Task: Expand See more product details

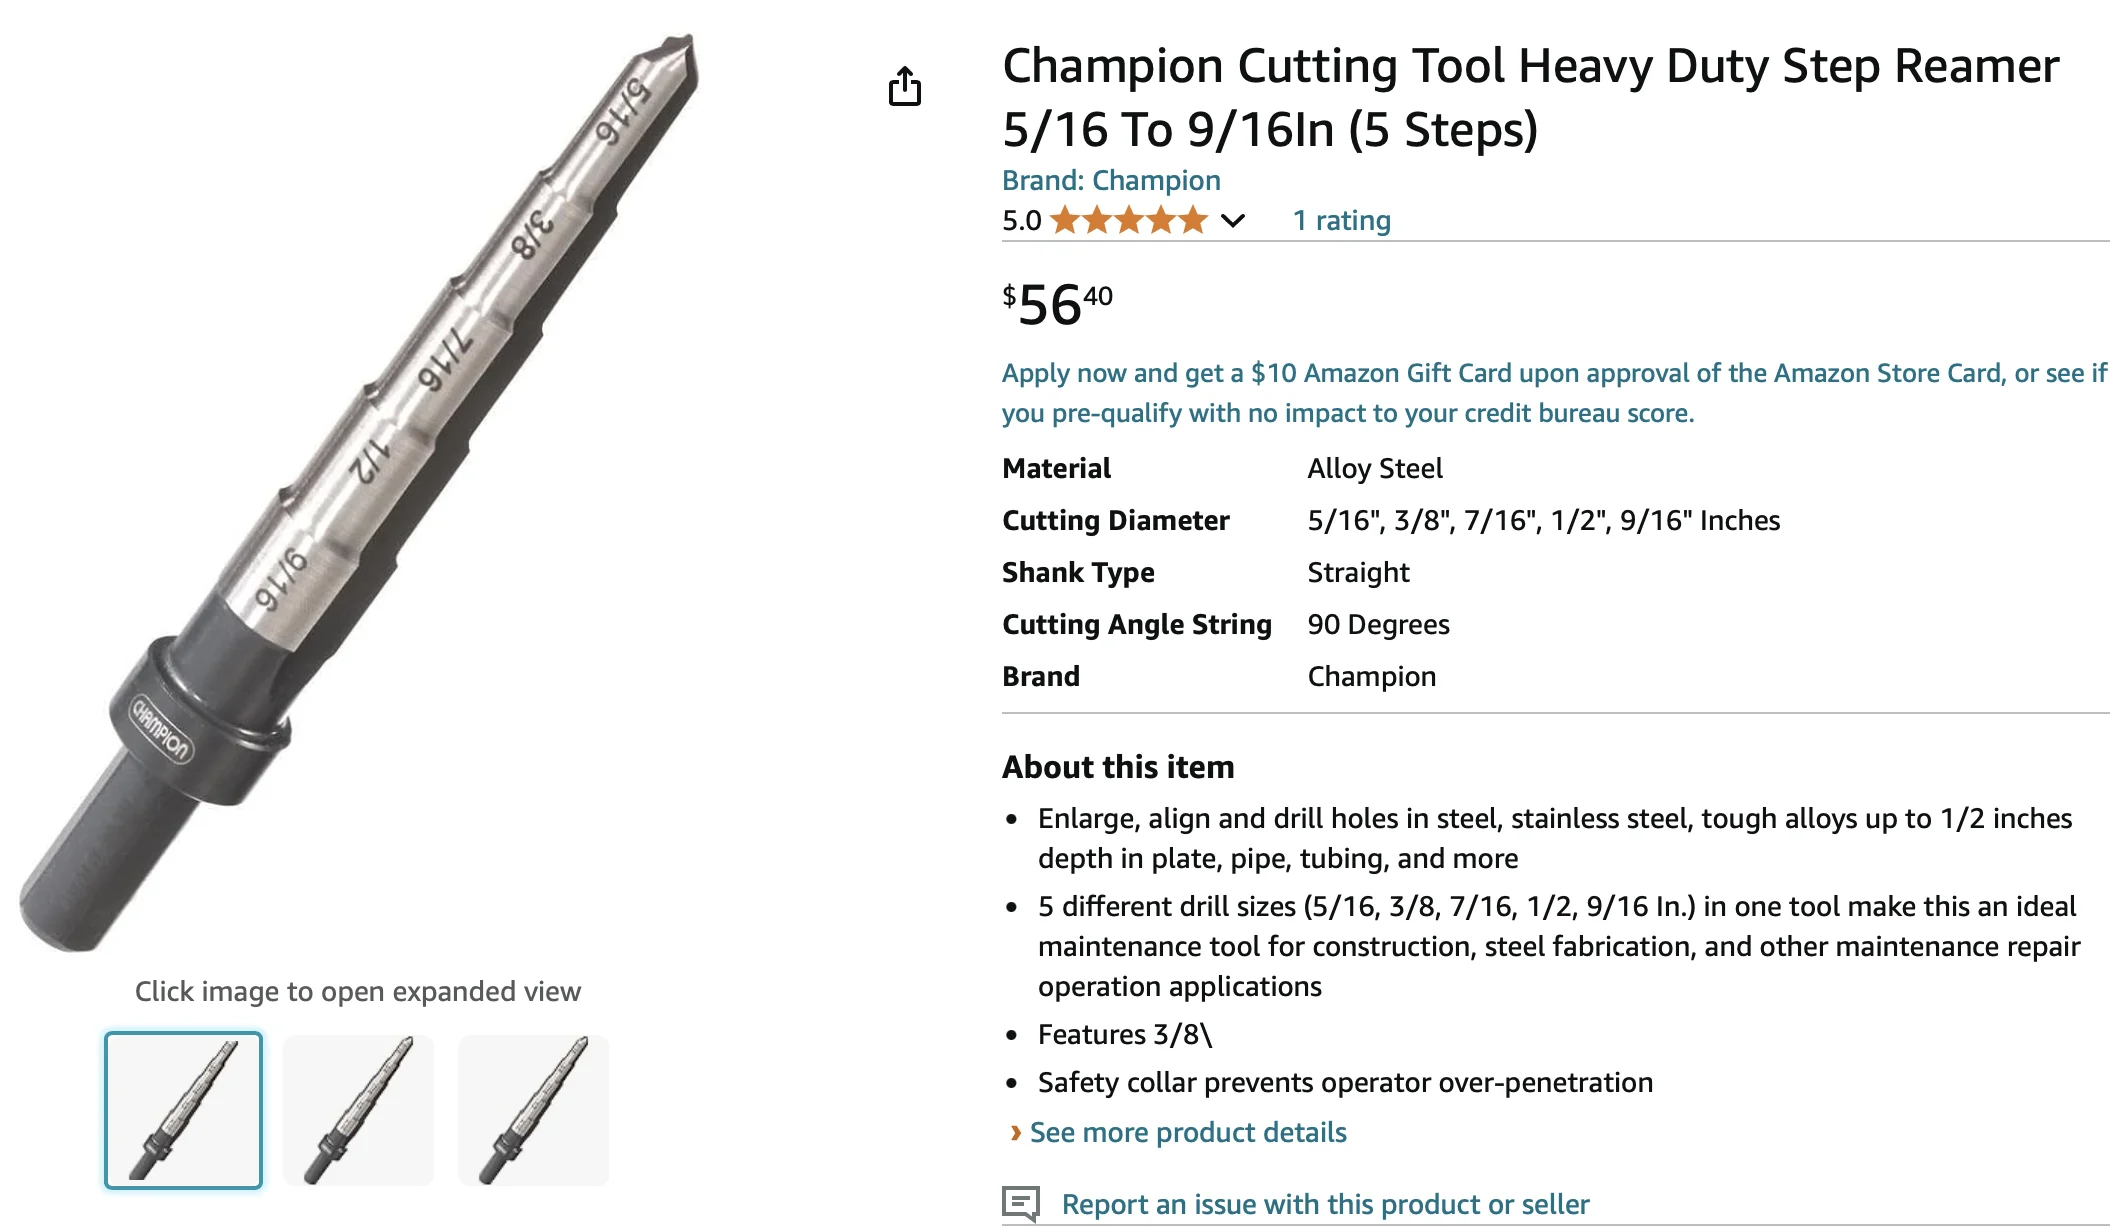Action: click(x=1188, y=1132)
